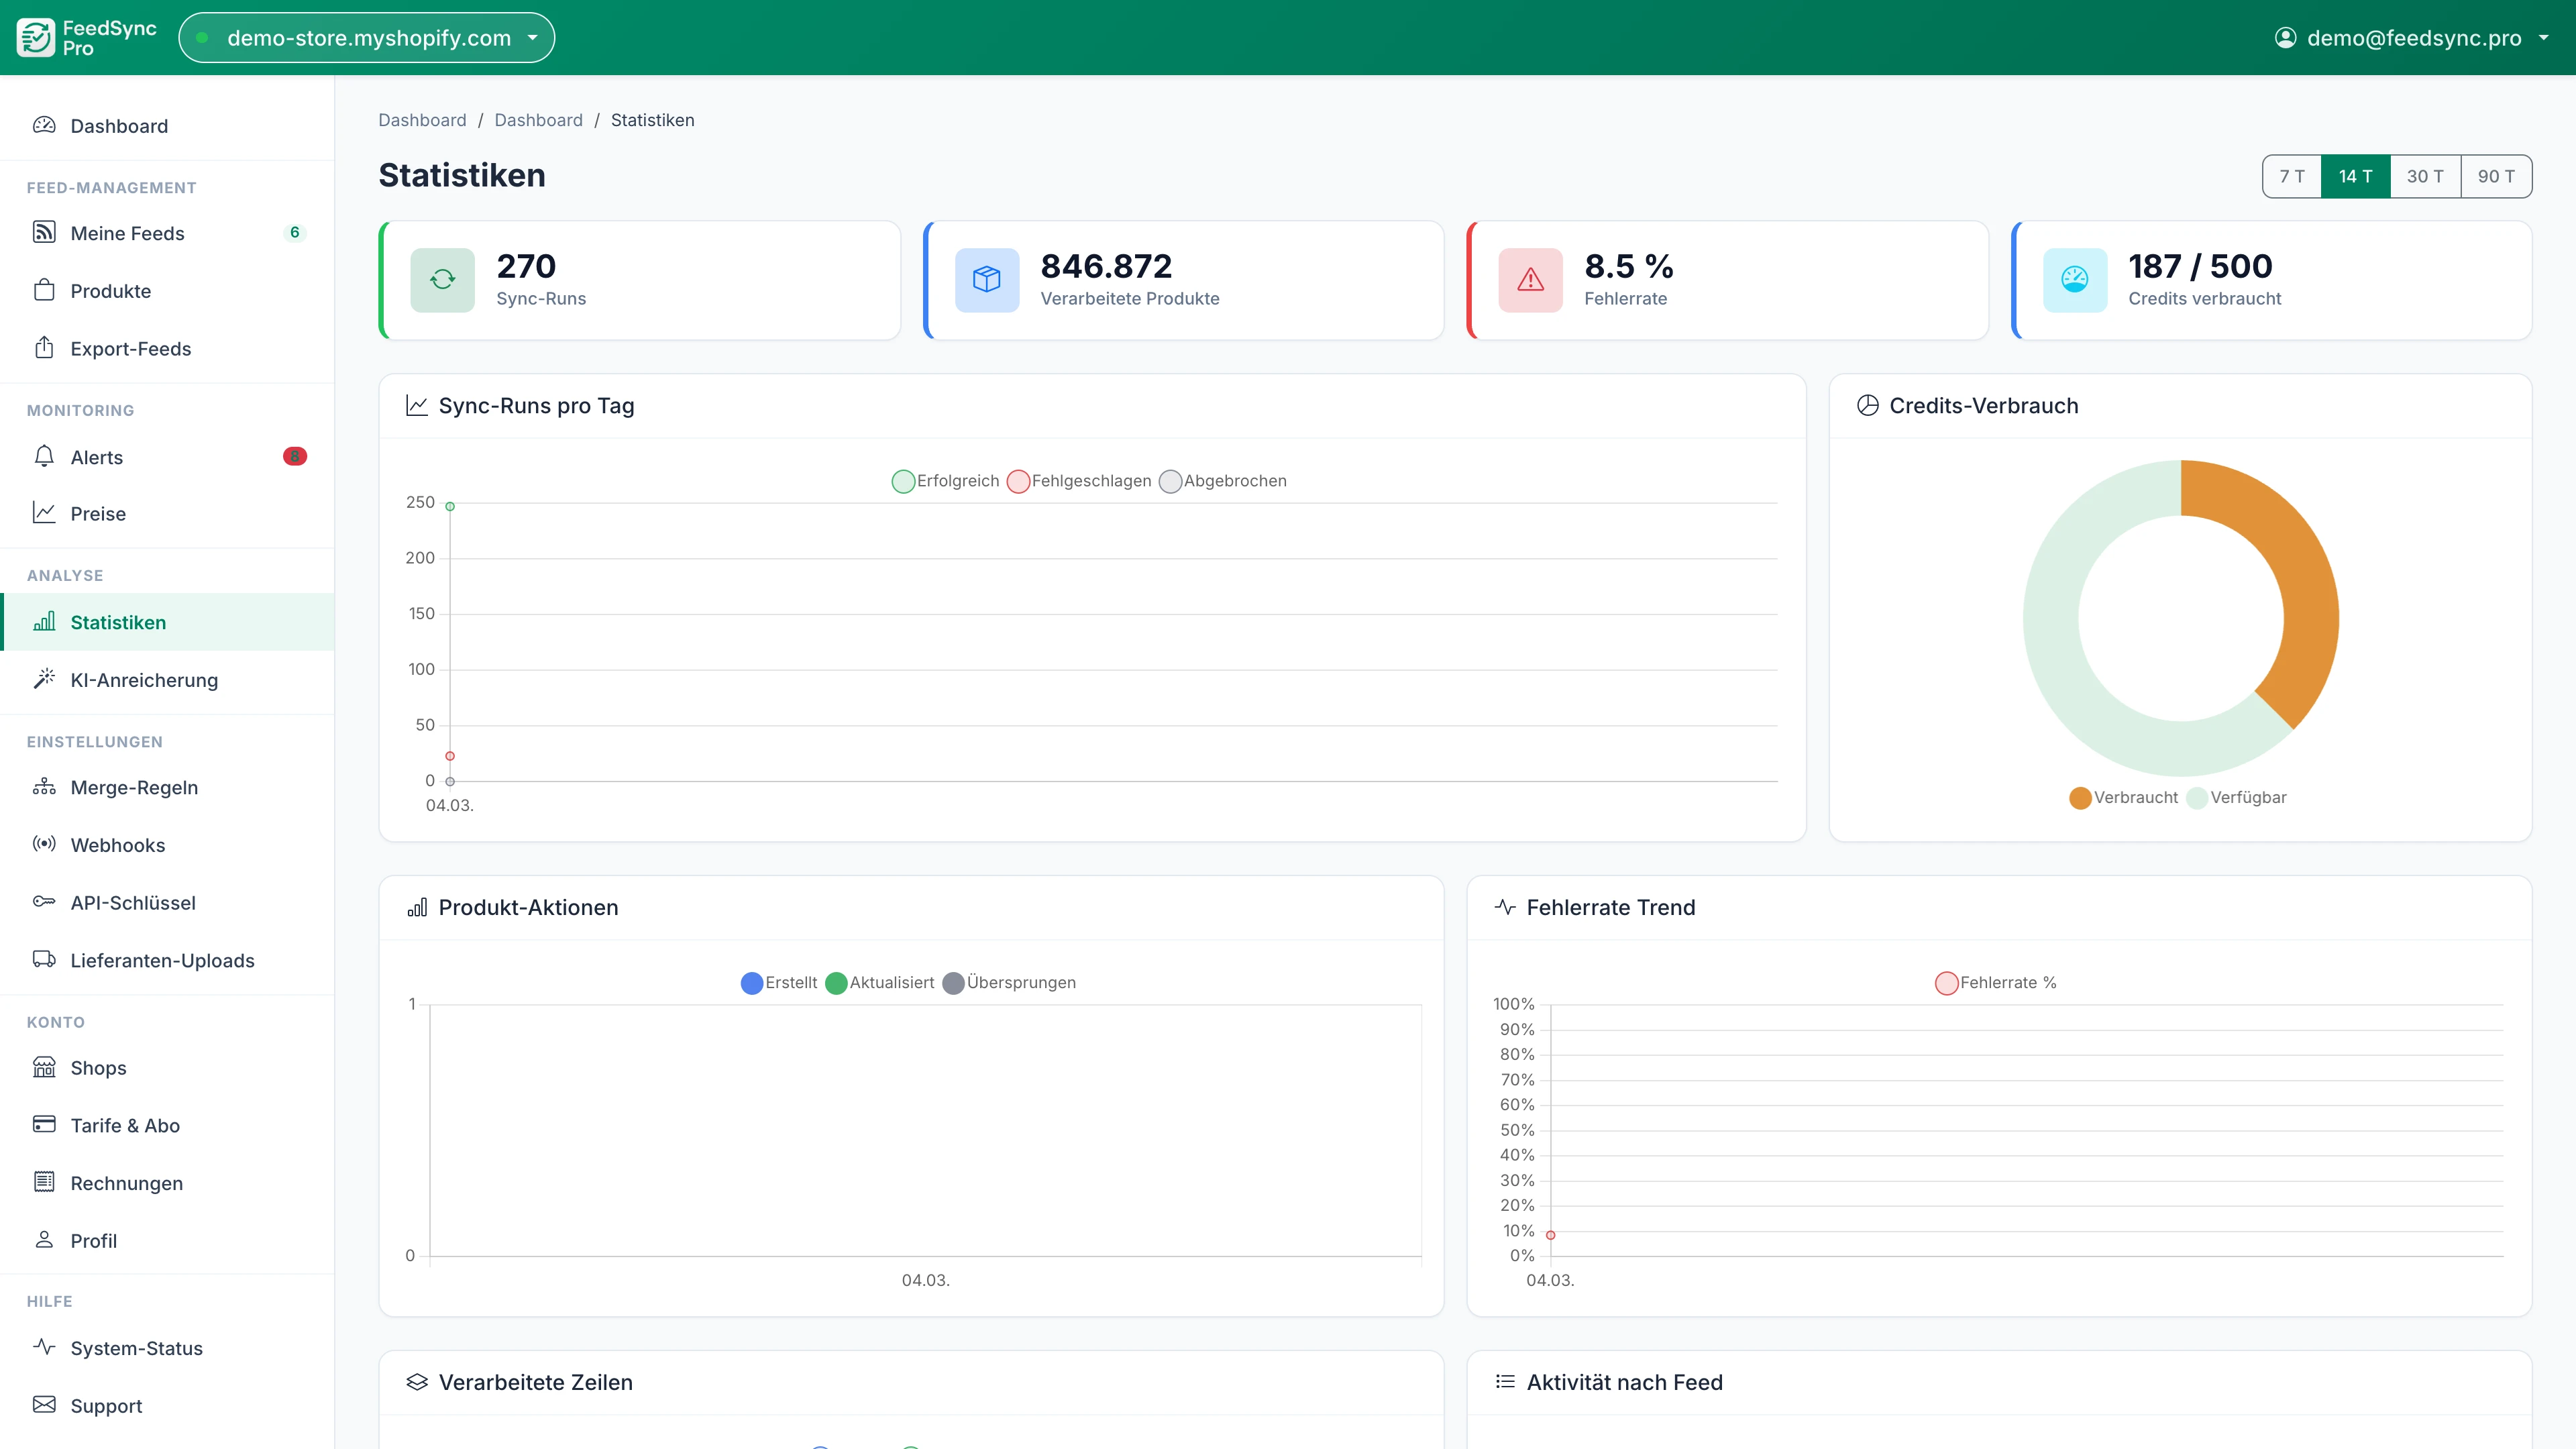Open Webhooks via the signal icon
Image resolution: width=2576 pixels, height=1449 pixels.
[44, 844]
